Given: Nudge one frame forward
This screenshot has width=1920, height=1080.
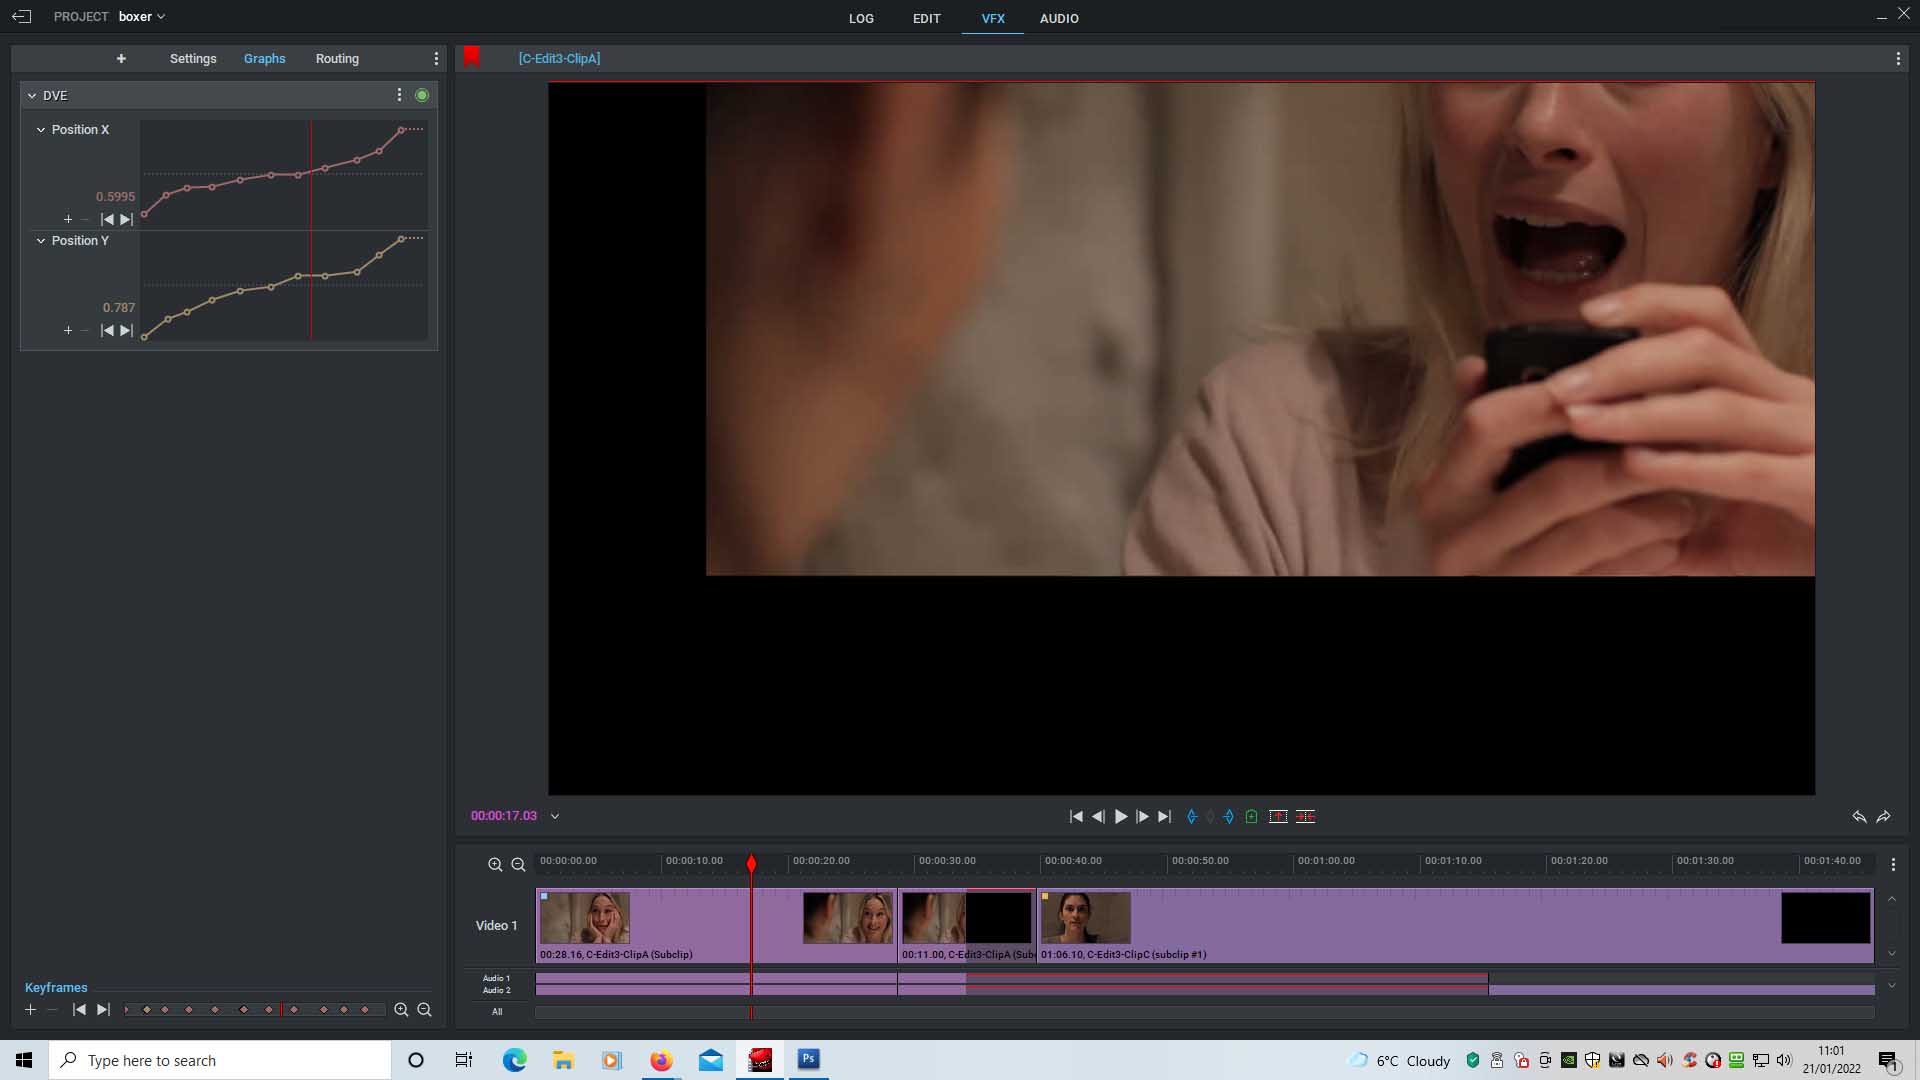Looking at the screenshot, I should [1142, 817].
